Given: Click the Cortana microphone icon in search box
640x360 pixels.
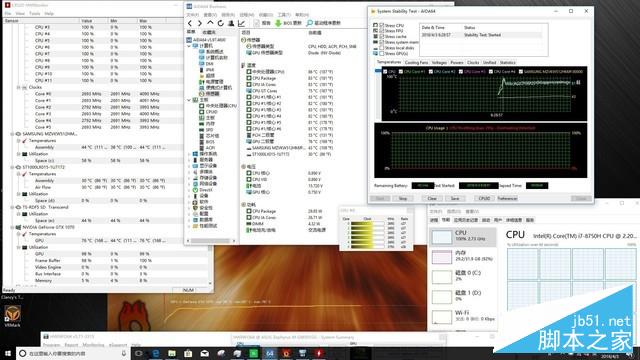Looking at the screenshot, I should [123, 353].
